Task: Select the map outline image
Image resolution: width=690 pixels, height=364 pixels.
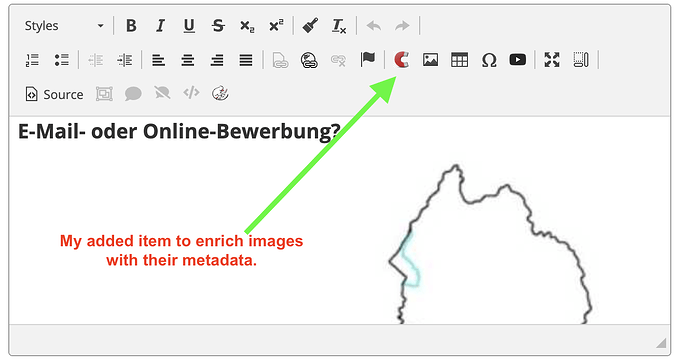Action: pyautogui.click(x=490, y=244)
